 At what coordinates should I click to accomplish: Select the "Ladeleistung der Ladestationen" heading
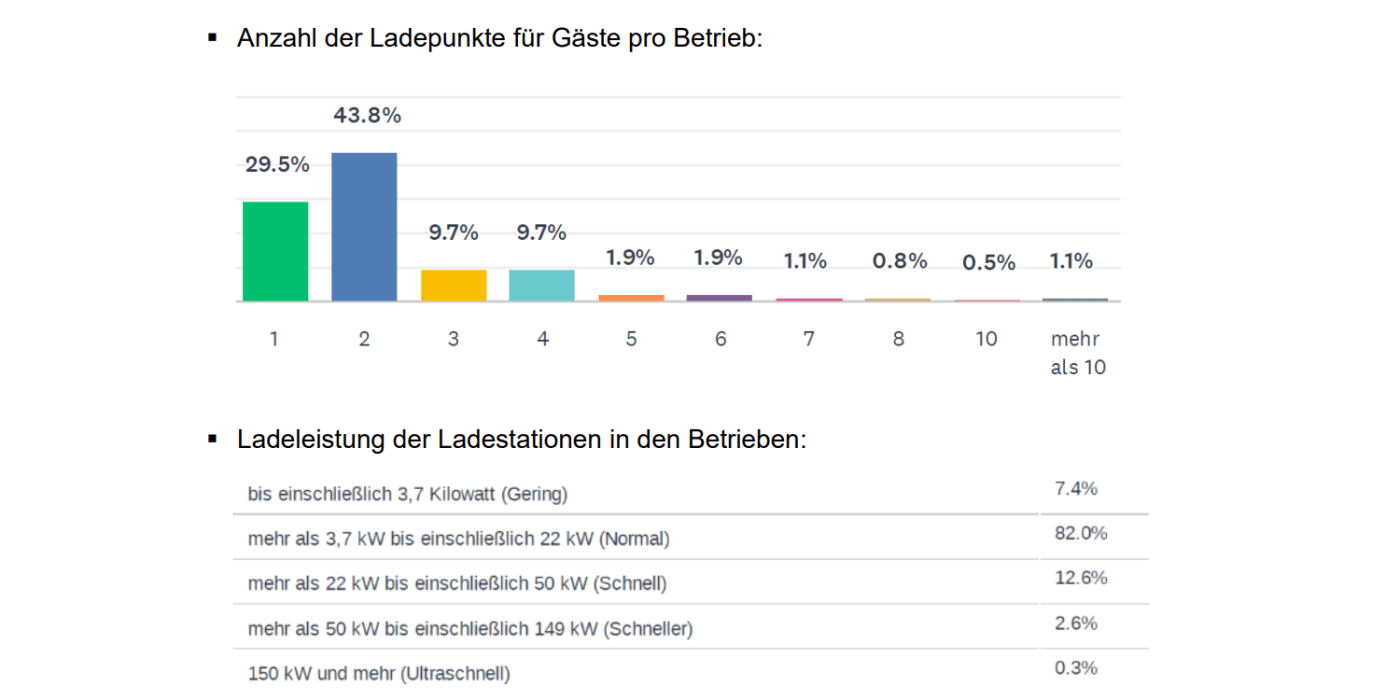coord(521,440)
